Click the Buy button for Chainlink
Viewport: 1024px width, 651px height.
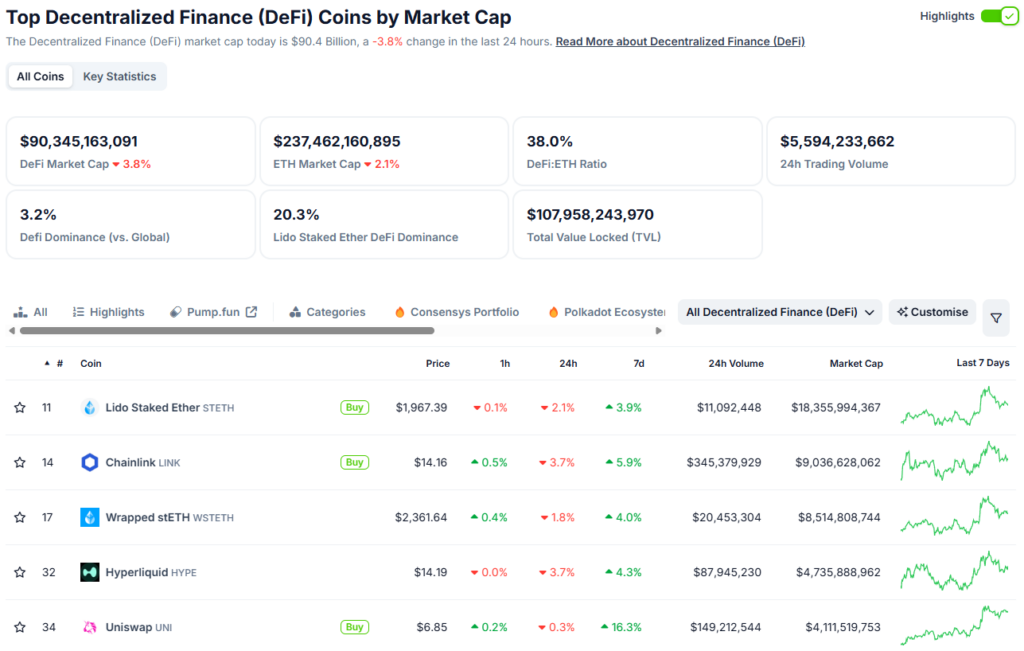354,462
